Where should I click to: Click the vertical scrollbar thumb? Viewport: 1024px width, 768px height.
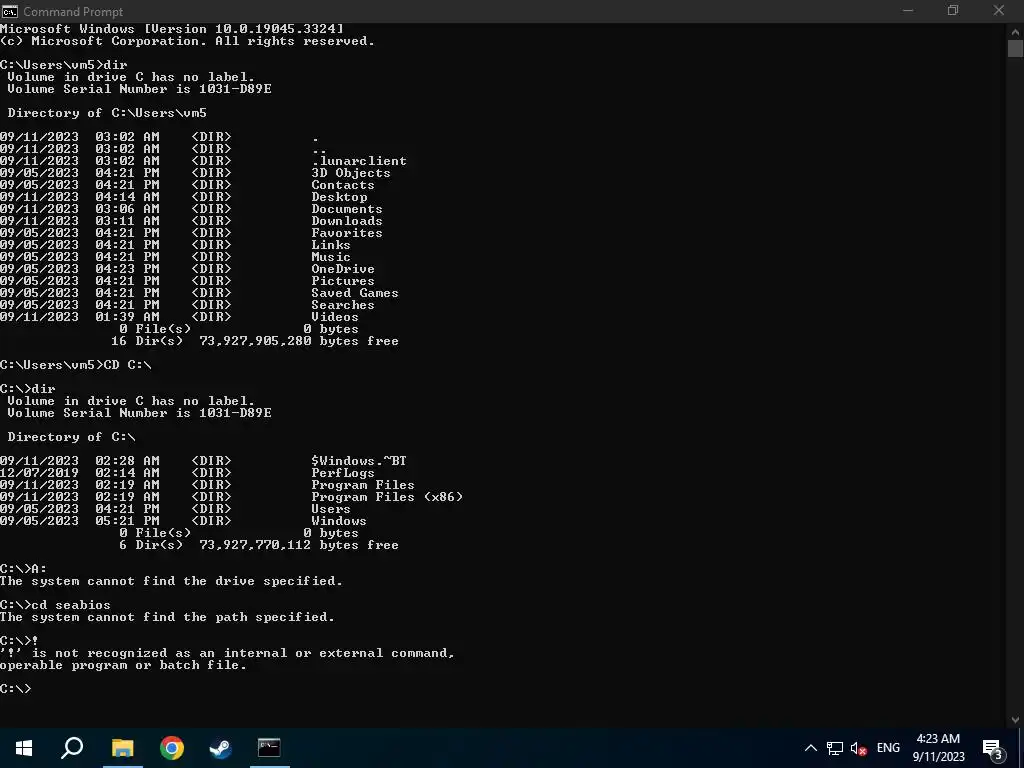1015,49
